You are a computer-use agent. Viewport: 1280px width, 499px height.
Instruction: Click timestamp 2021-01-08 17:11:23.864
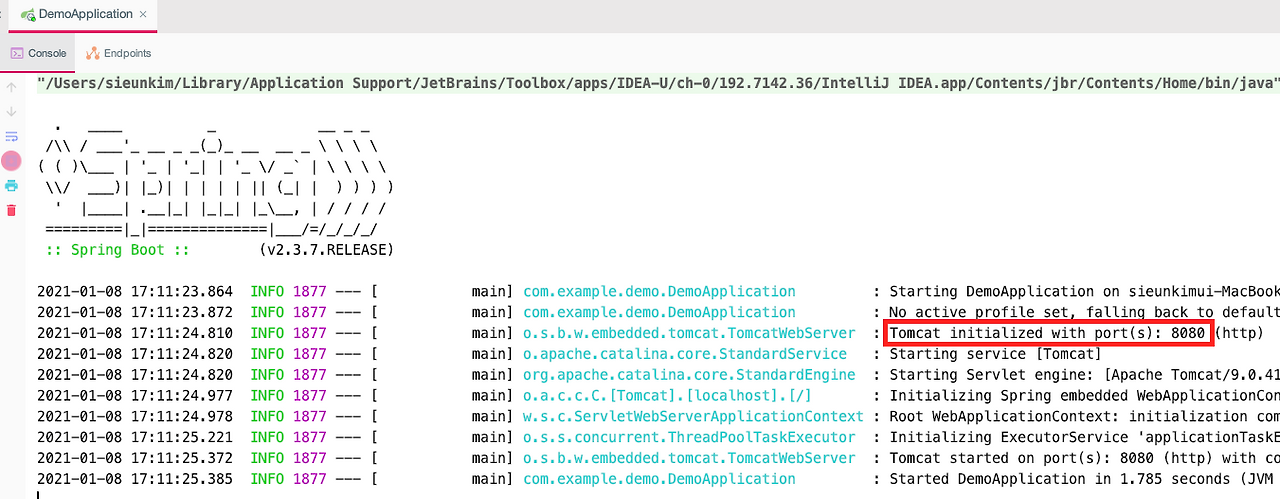[135, 291]
